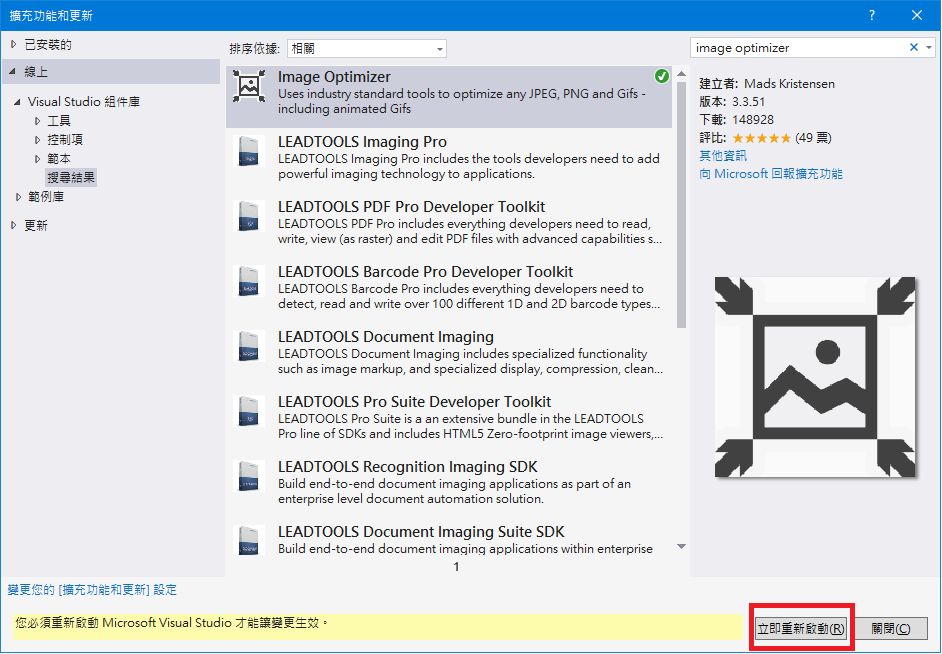Screen dimensions: 942x654
Task: Expand the 範本 tree node
Action: pyautogui.click(x=37, y=159)
